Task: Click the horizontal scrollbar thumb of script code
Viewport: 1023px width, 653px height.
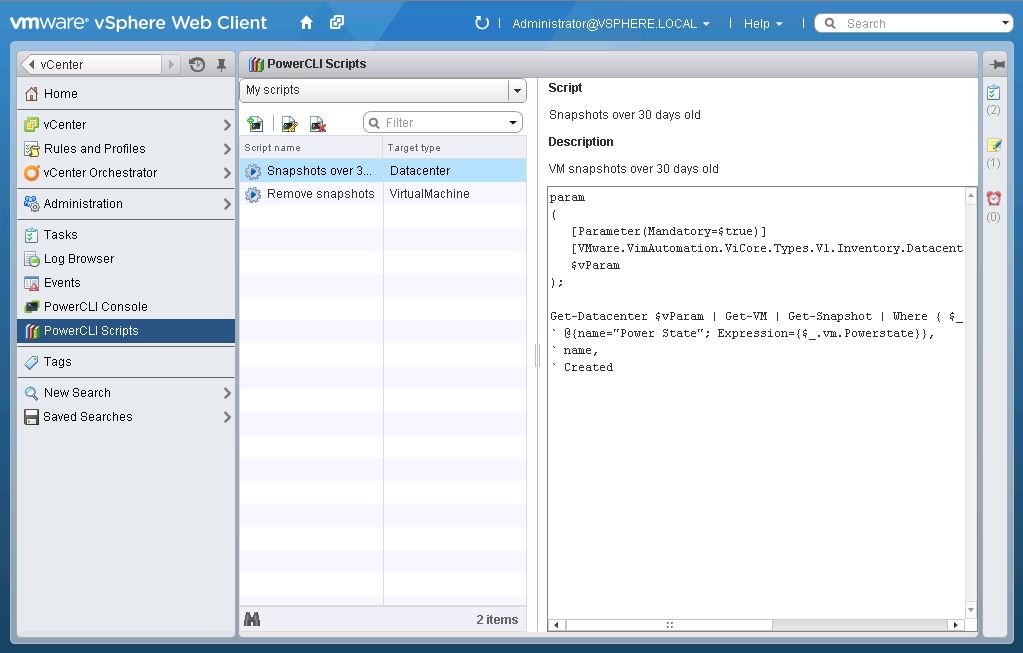Action: pos(669,625)
